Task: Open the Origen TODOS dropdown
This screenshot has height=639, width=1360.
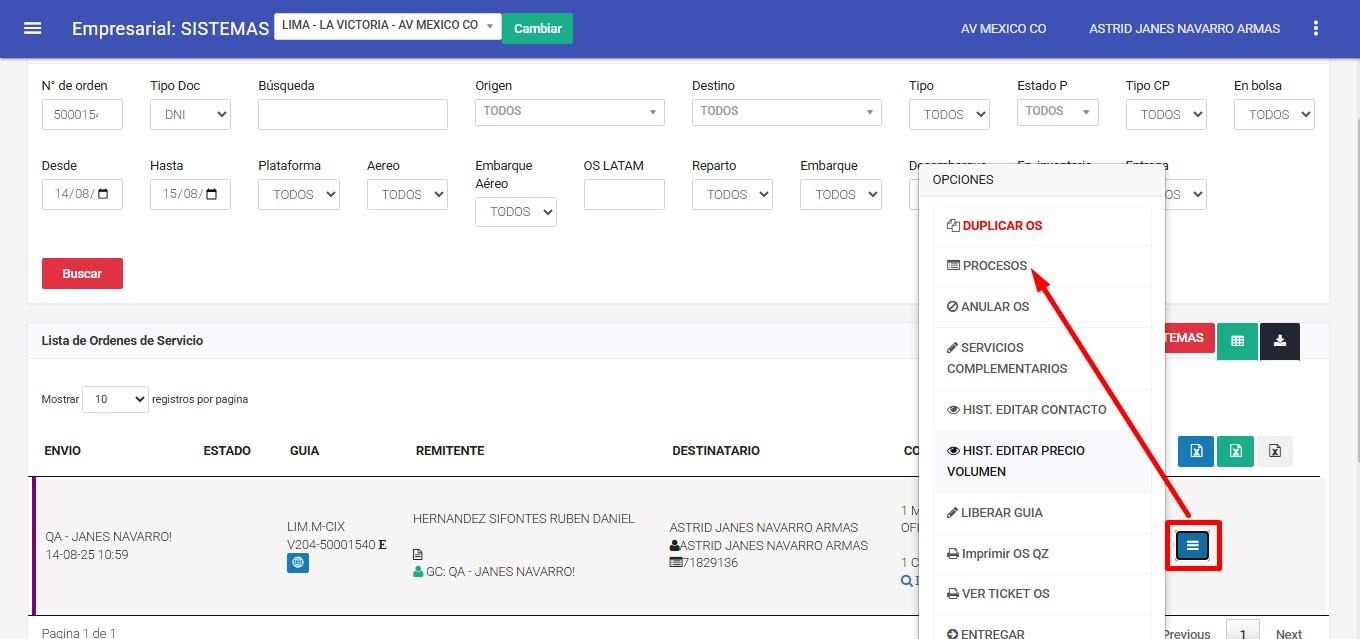Action: (x=569, y=112)
